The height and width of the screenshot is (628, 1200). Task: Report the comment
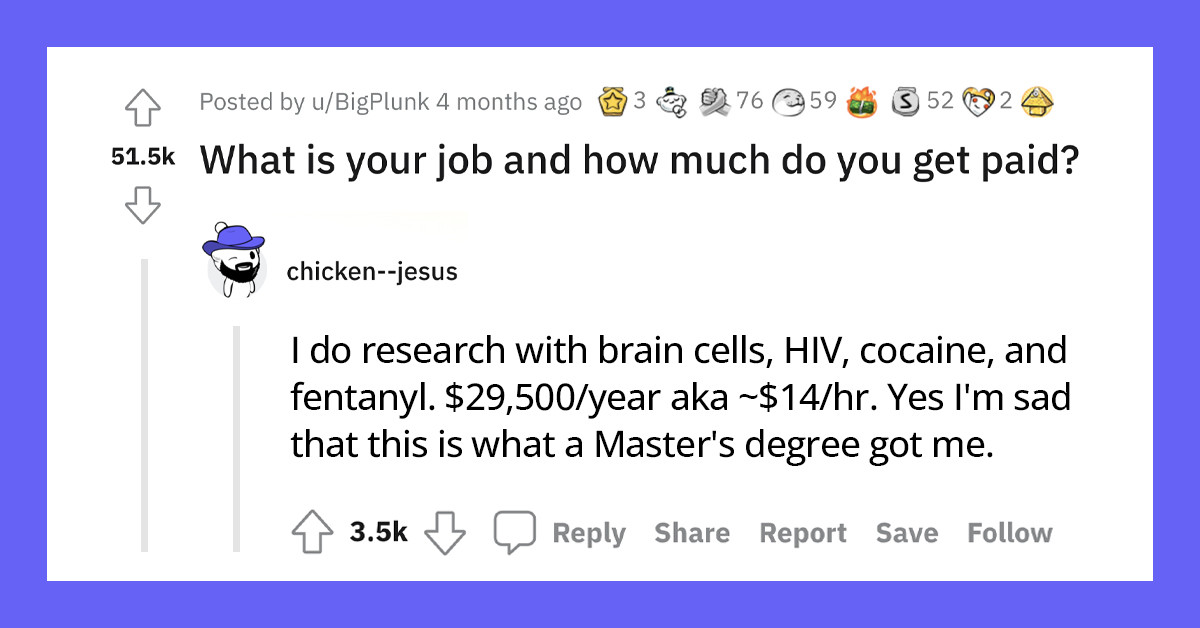[x=802, y=532]
